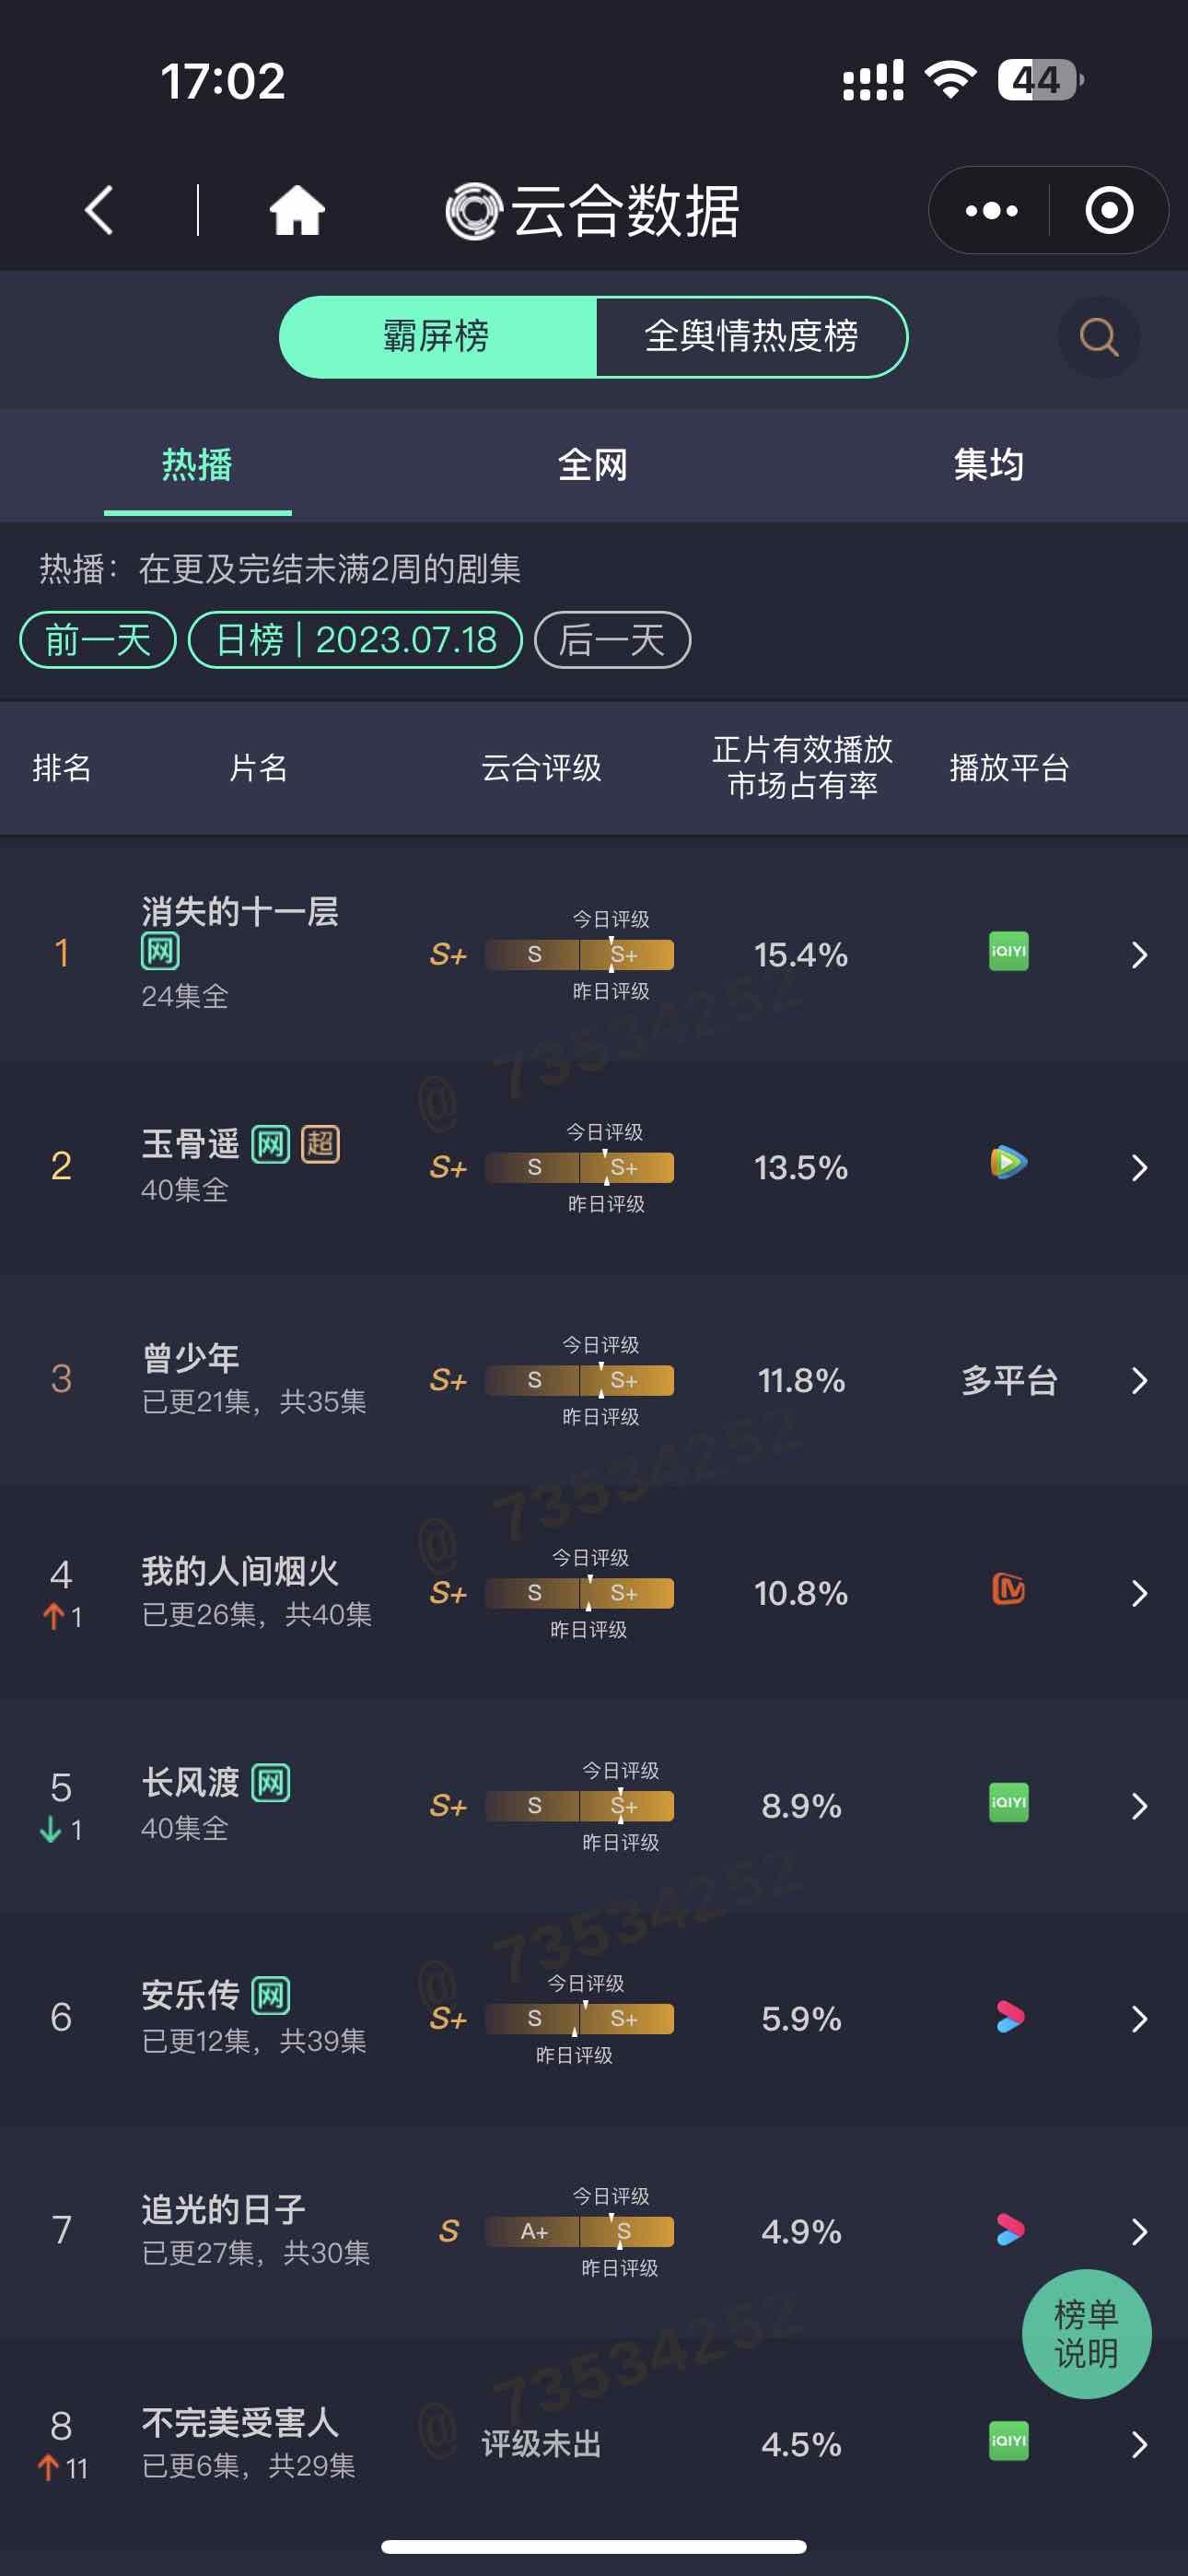The image size is (1188, 2576).
Task: Tap iQIYI platform icon for 消失的十一层
Action: click(1008, 951)
